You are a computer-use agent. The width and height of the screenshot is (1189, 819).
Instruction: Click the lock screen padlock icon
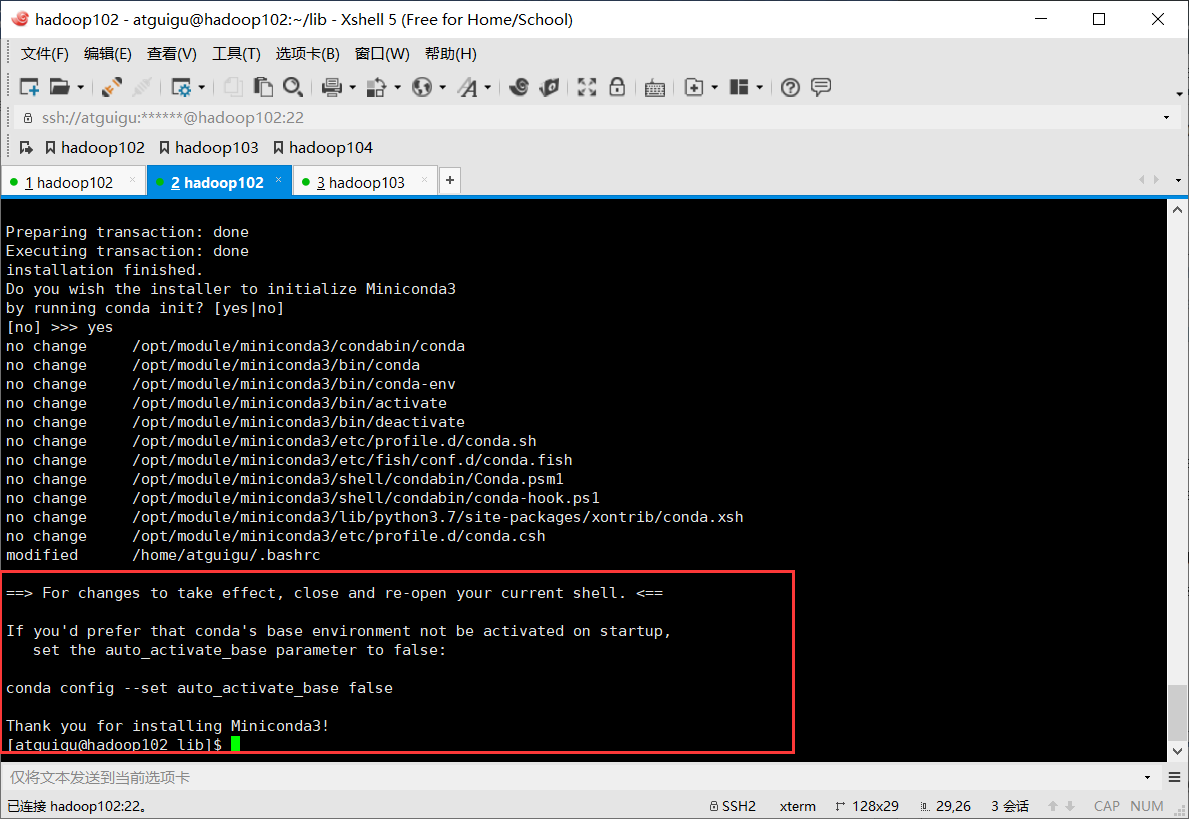point(617,86)
